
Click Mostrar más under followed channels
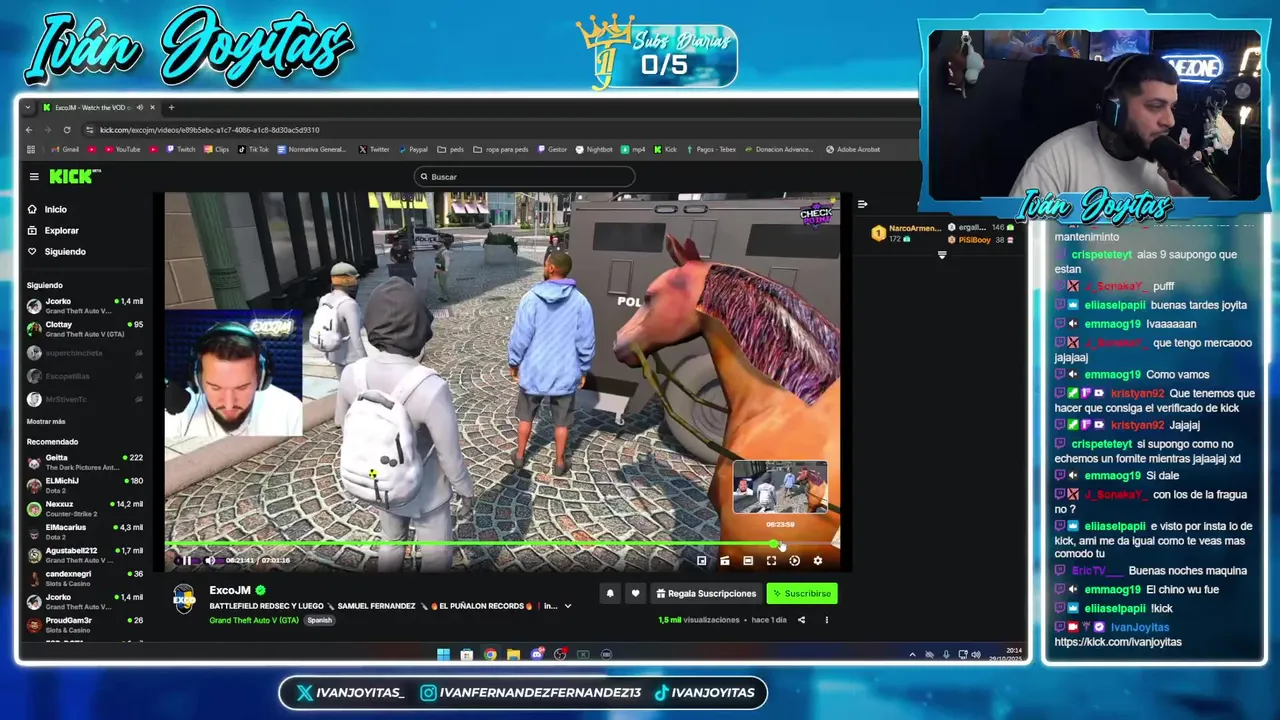click(x=46, y=422)
